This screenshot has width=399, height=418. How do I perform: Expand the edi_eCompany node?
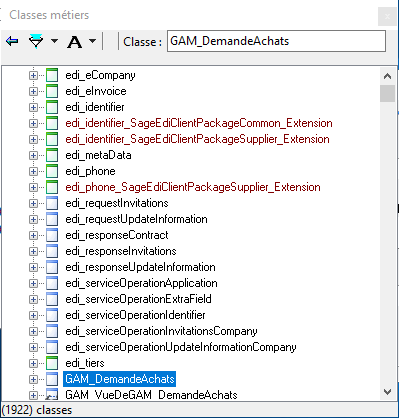pyautogui.click(x=33, y=75)
